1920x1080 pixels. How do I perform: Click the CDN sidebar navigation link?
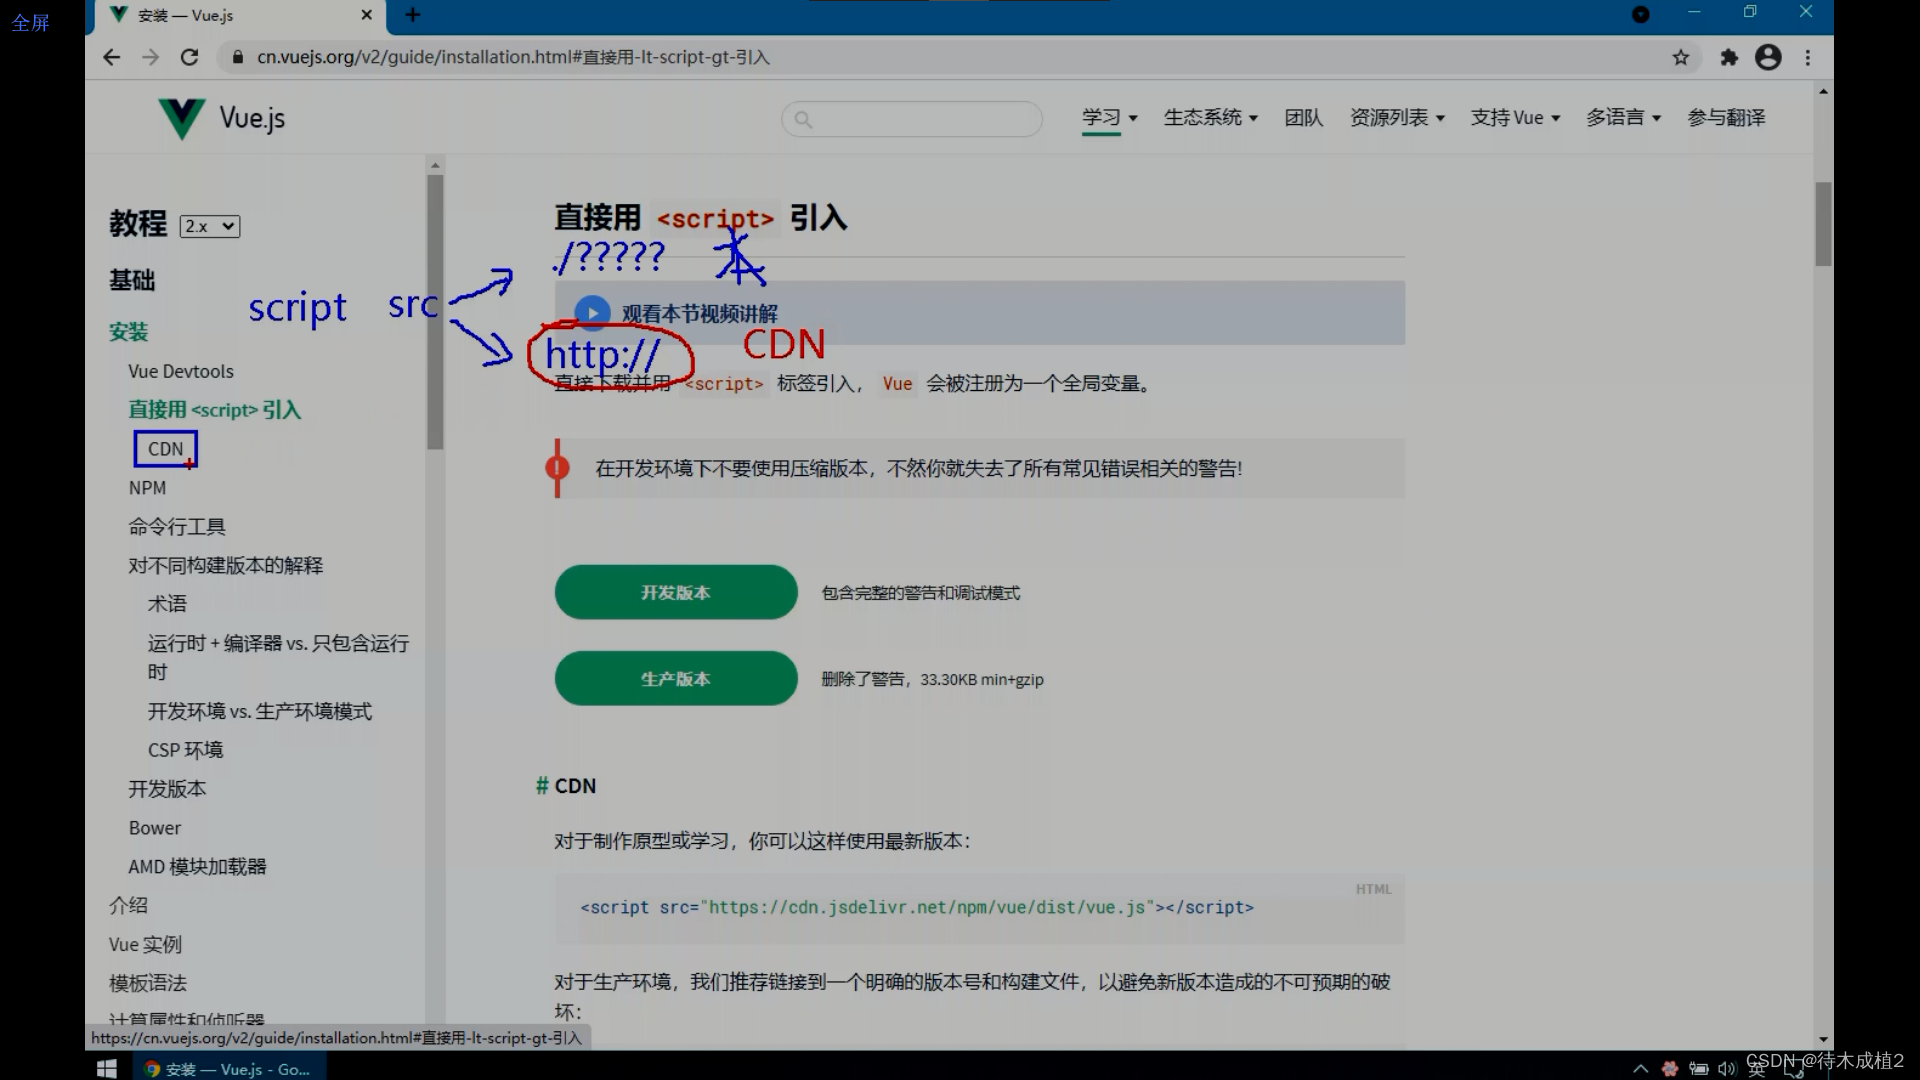tap(164, 448)
